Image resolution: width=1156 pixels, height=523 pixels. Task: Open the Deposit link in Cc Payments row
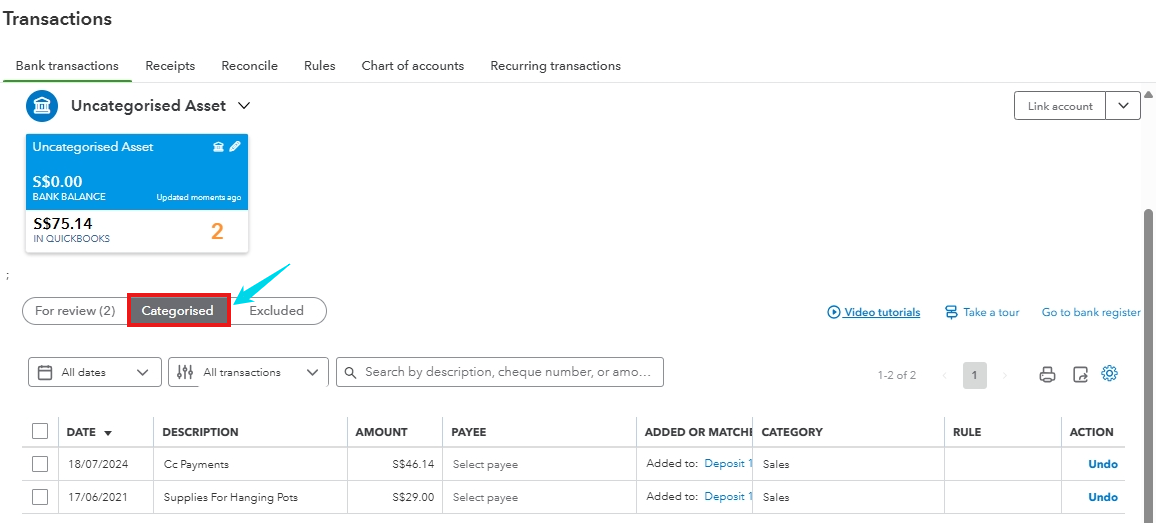728,463
